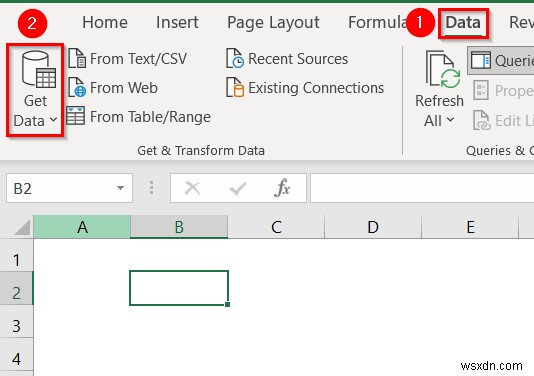Click the Insert Function fx icon
Viewport: 534px width, 376px height.
(x=282, y=188)
